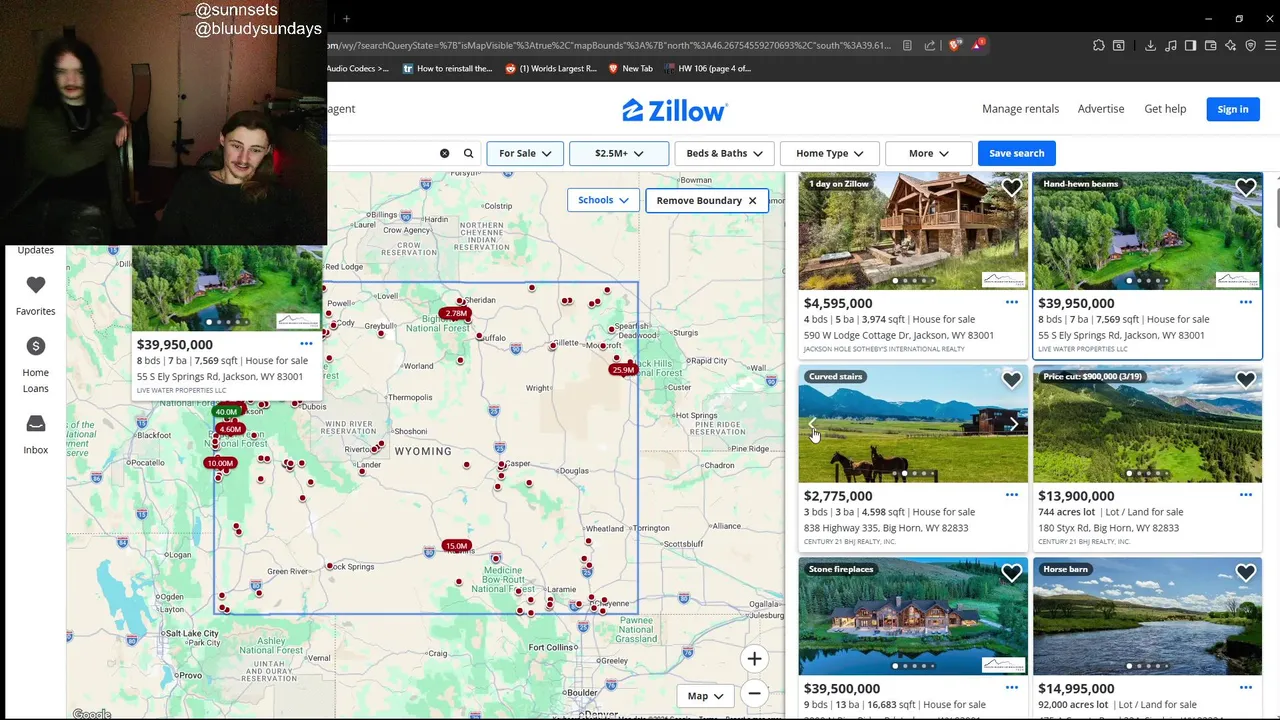This screenshot has height=720, width=1280.
Task: Show next photo on 838 Highway 335 listing
Action: pos(1013,424)
